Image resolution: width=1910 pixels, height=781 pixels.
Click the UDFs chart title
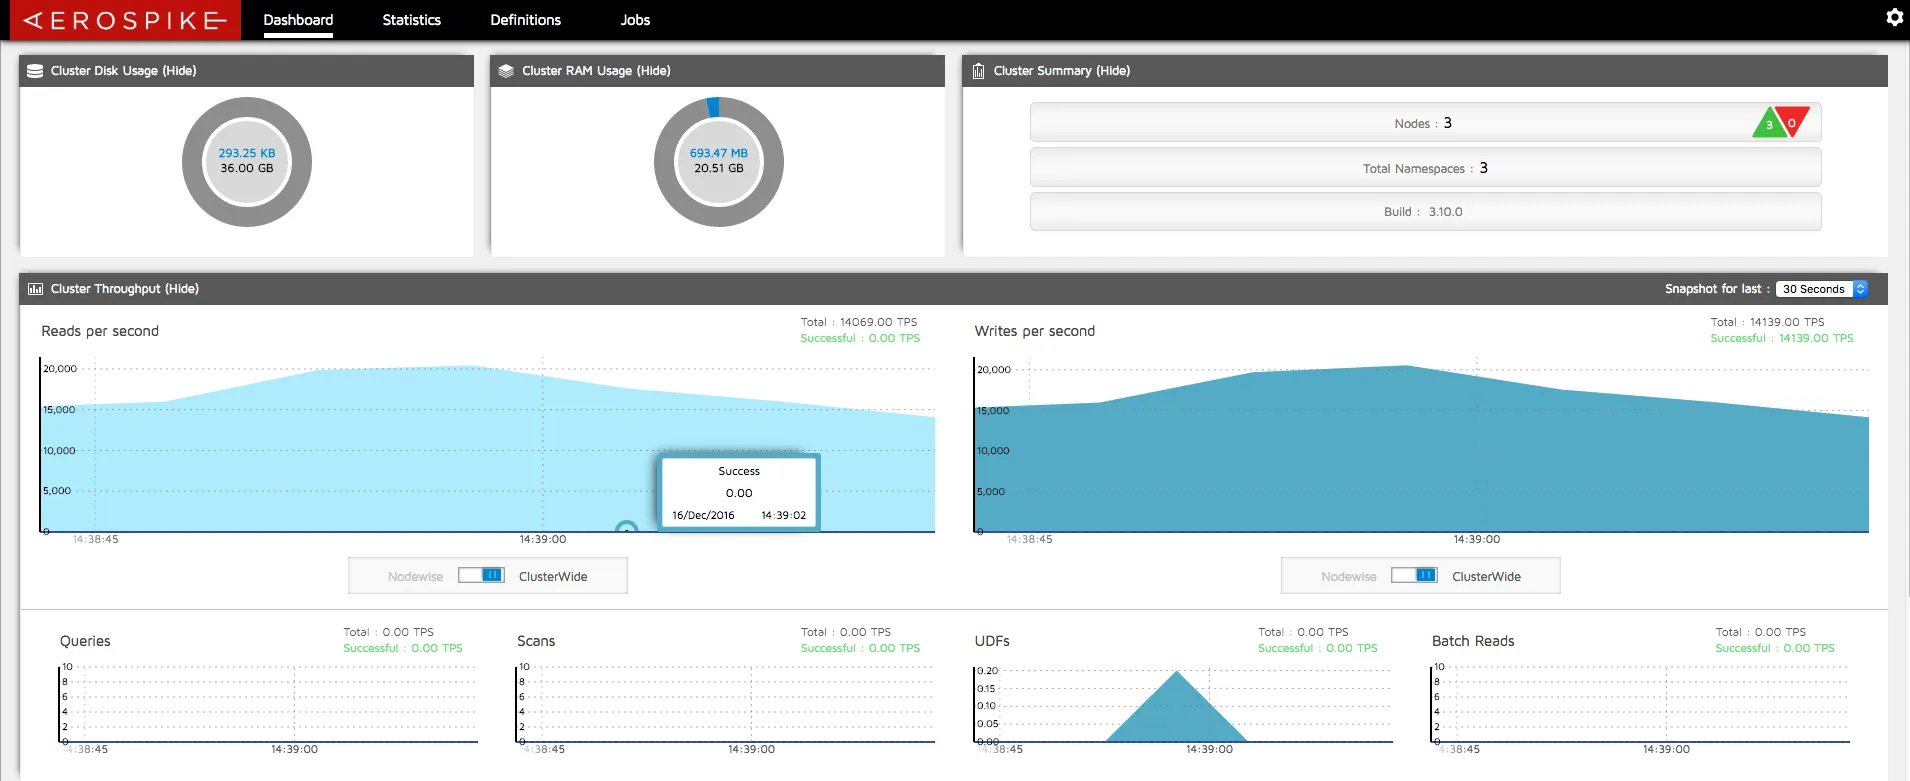tap(992, 641)
